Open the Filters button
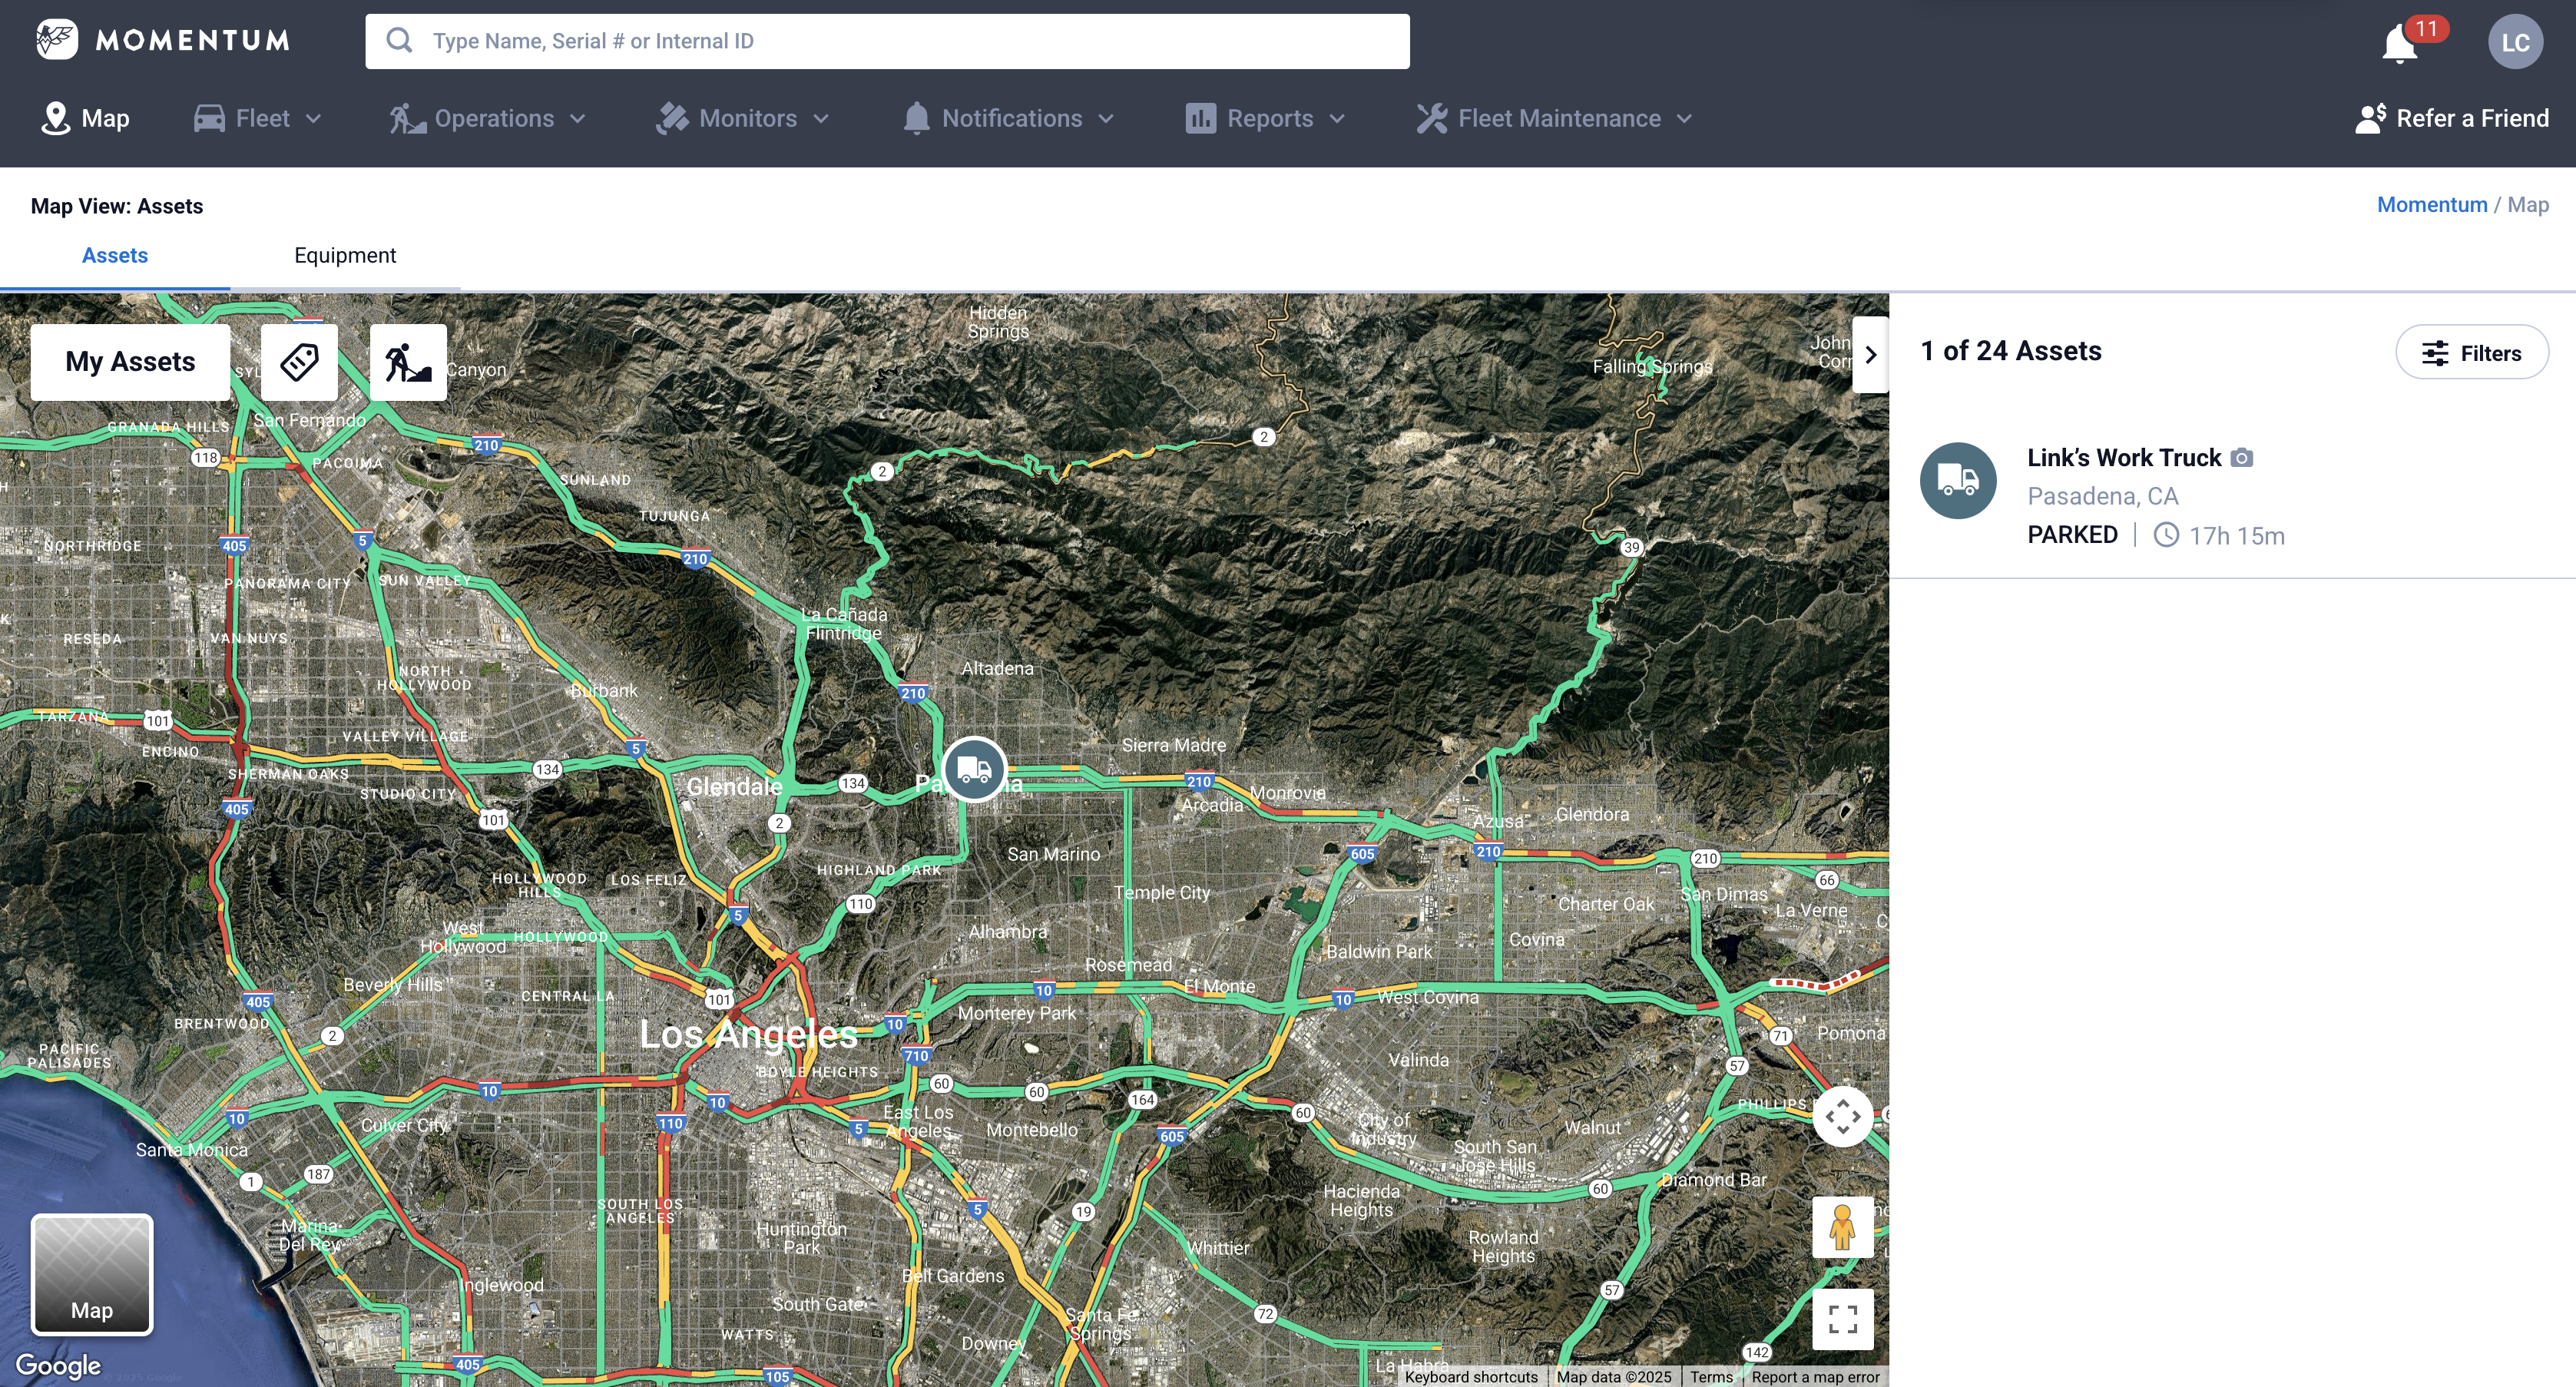Screen dimensions: 2576x1387 2471,352
